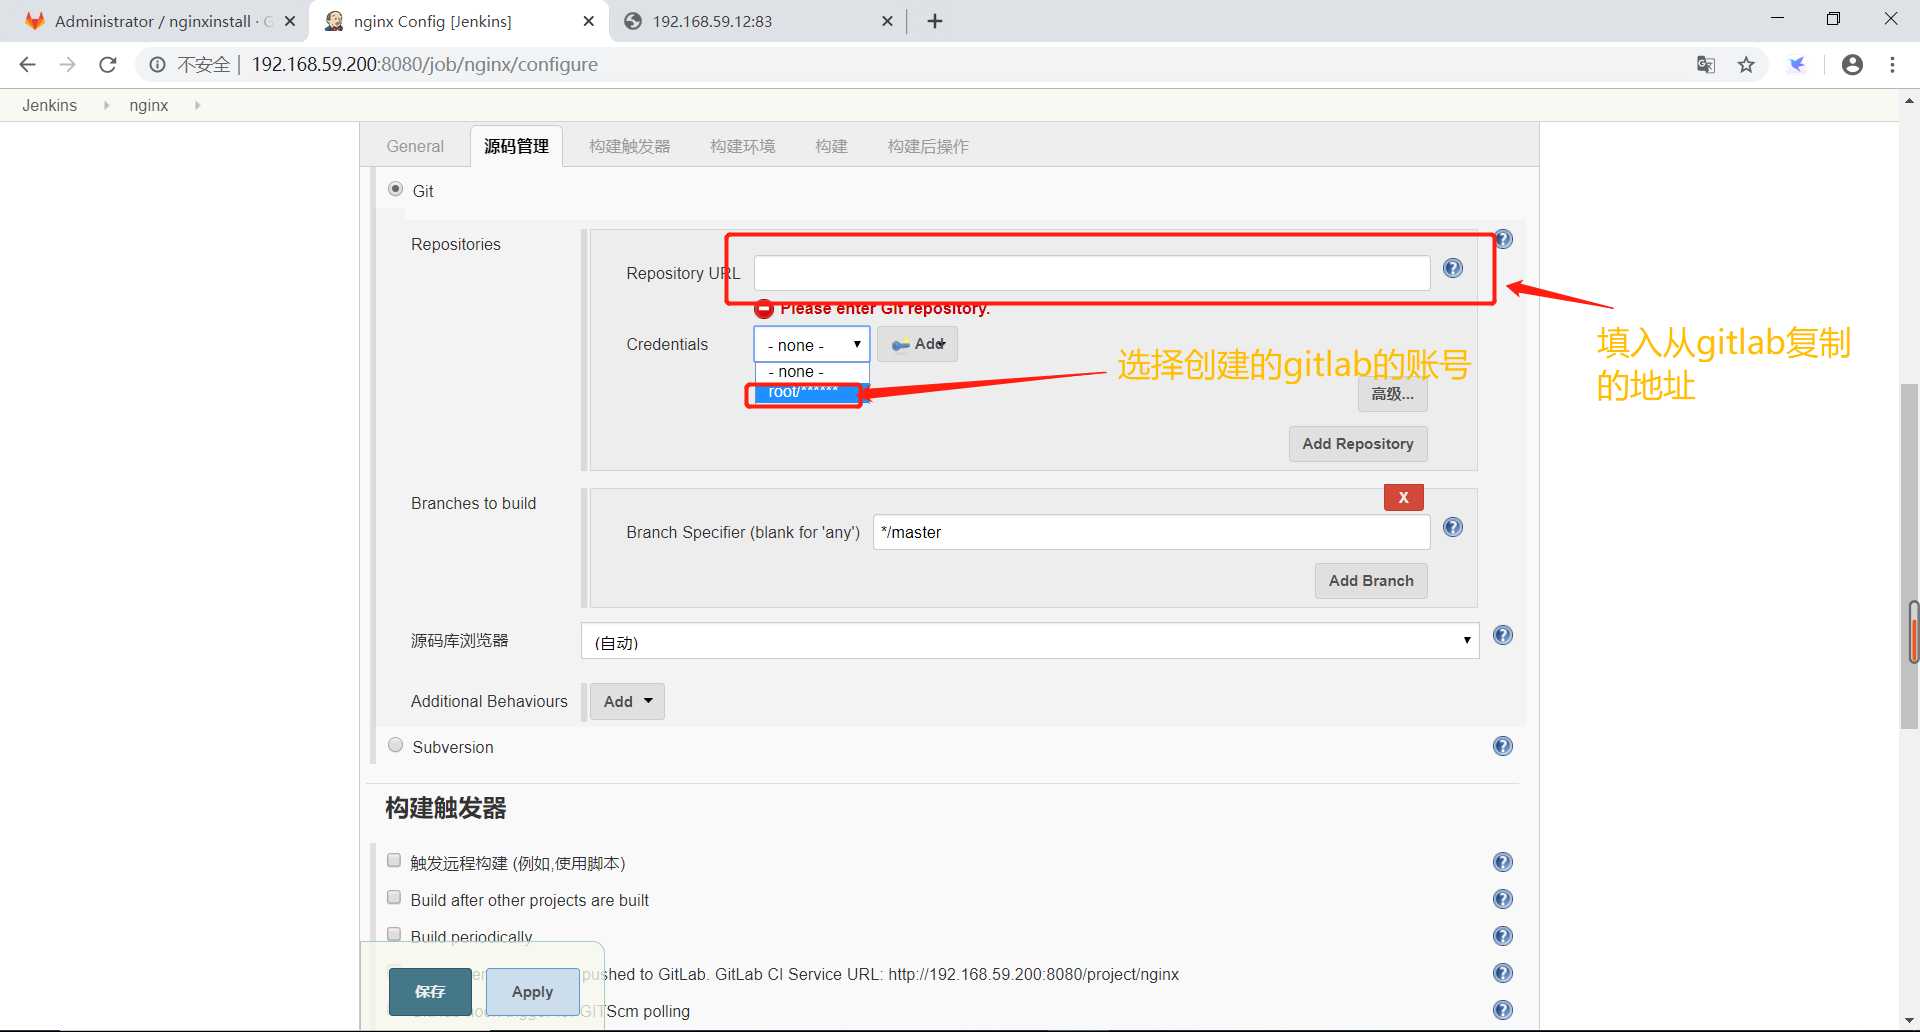1920x1032 pixels.
Task: Check Build after other projects are built
Action: tap(394, 898)
